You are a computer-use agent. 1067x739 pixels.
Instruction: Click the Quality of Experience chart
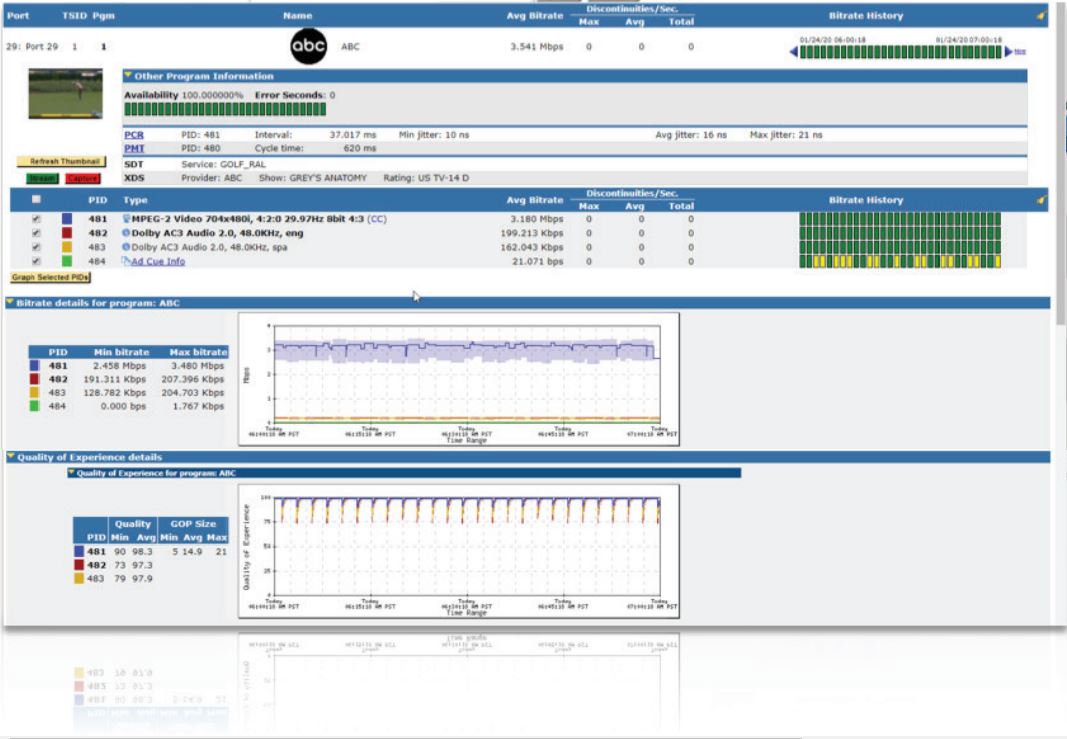click(459, 551)
